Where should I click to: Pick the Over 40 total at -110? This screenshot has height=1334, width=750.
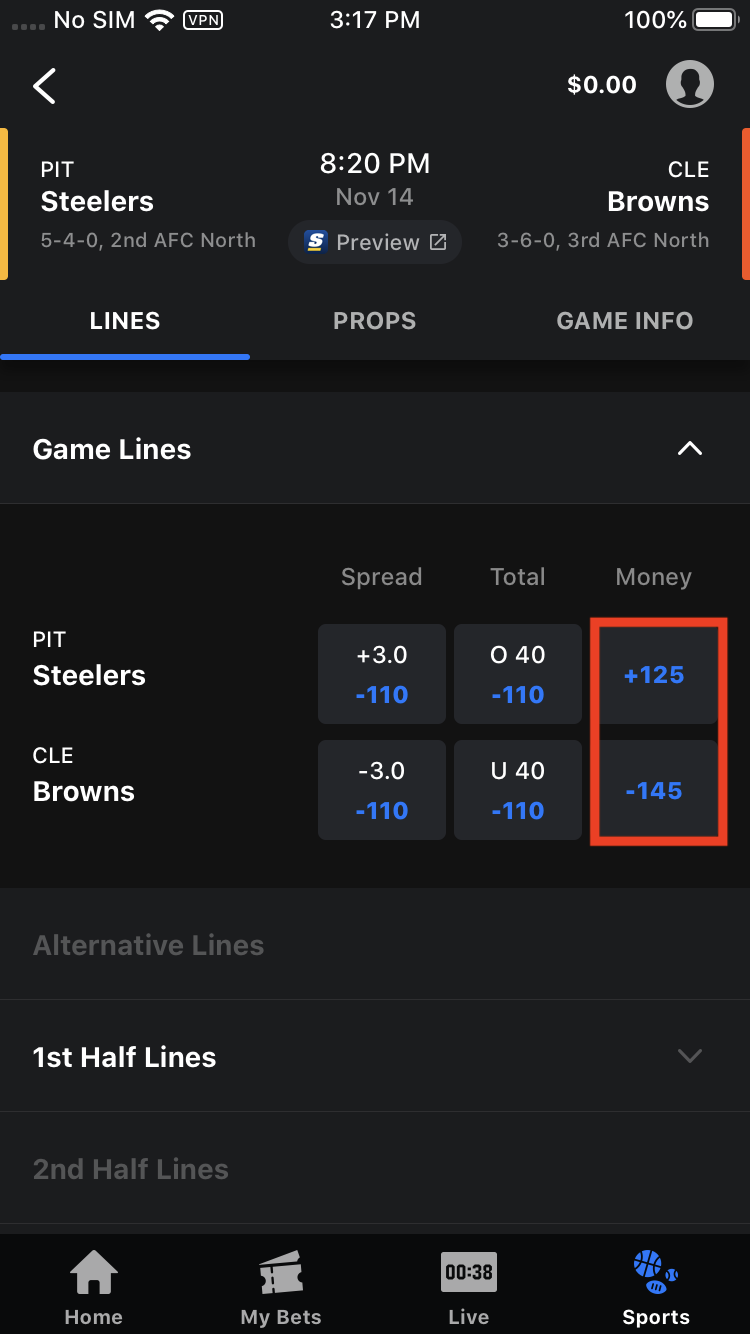pyautogui.click(x=518, y=673)
